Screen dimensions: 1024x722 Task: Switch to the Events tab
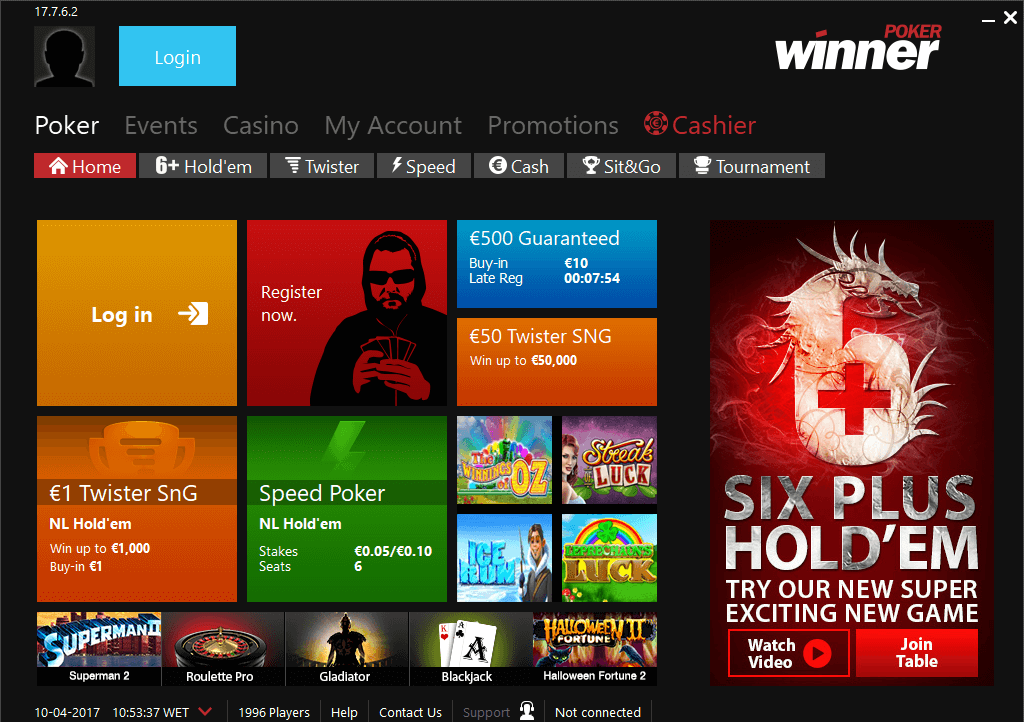[161, 125]
